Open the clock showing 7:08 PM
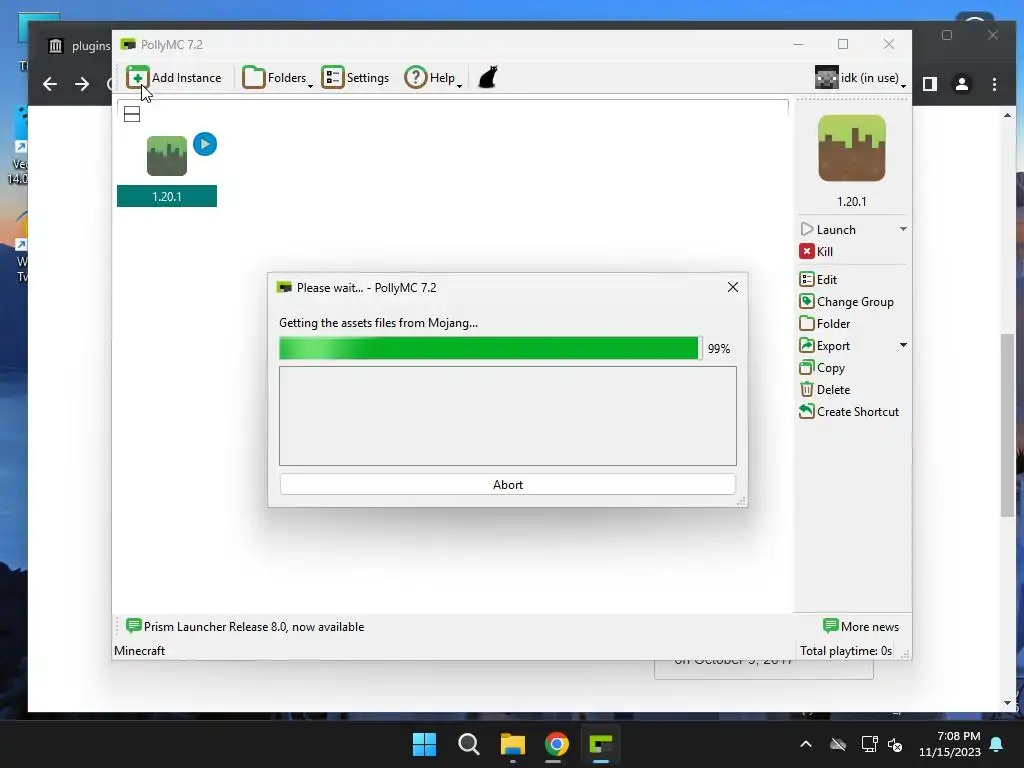Image resolution: width=1024 pixels, height=768 pixels. pyautogui.click(x=950, y=744)
